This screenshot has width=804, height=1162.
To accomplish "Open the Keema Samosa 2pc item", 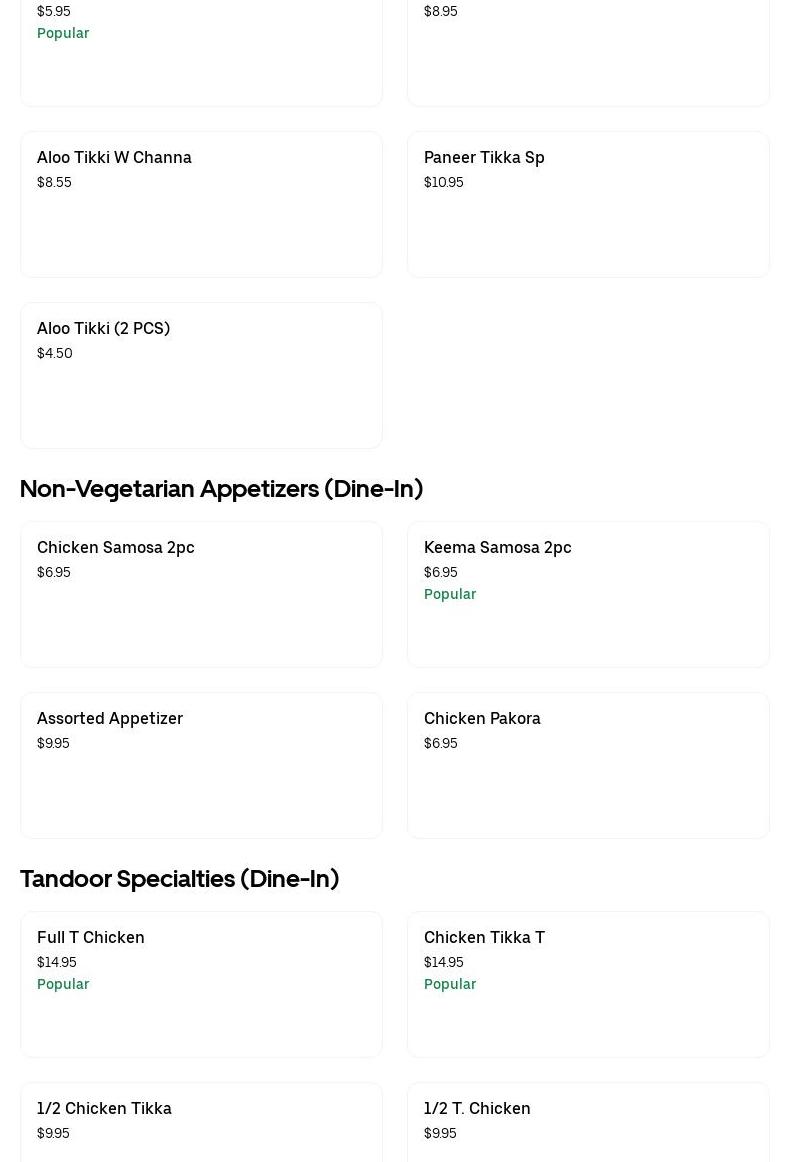I will [588, 594].
